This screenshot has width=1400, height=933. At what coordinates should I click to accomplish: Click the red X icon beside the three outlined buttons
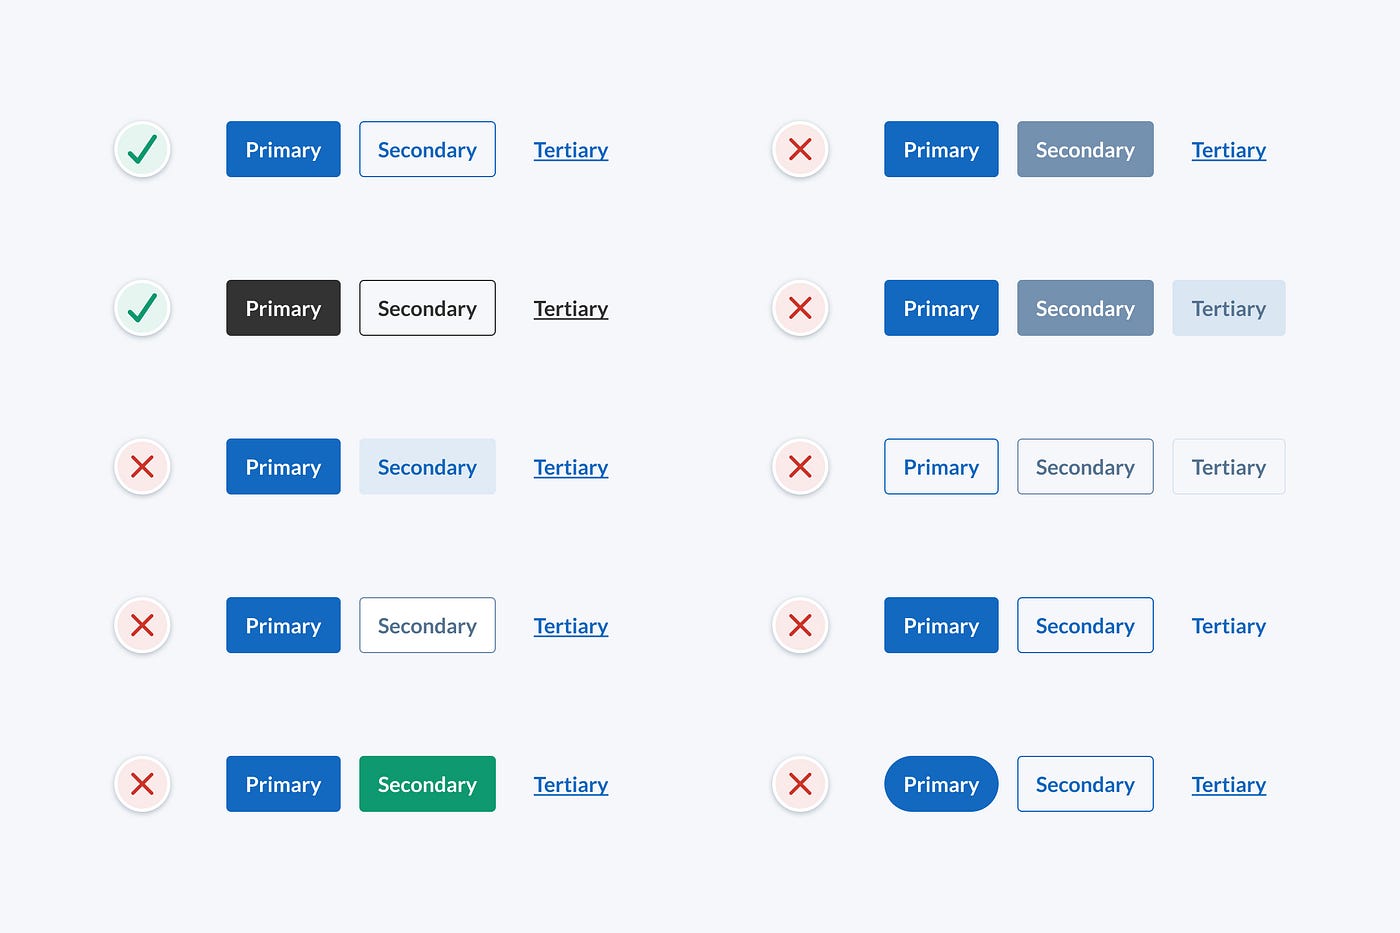(800, 467)
